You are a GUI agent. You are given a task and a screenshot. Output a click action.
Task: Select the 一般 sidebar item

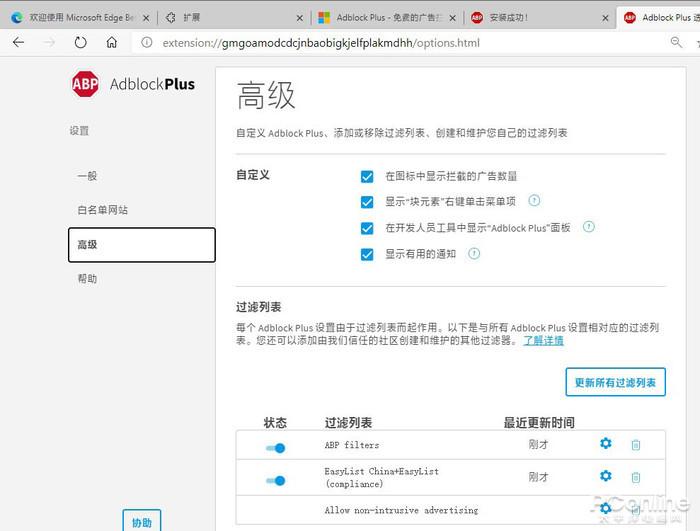point(87,176)
